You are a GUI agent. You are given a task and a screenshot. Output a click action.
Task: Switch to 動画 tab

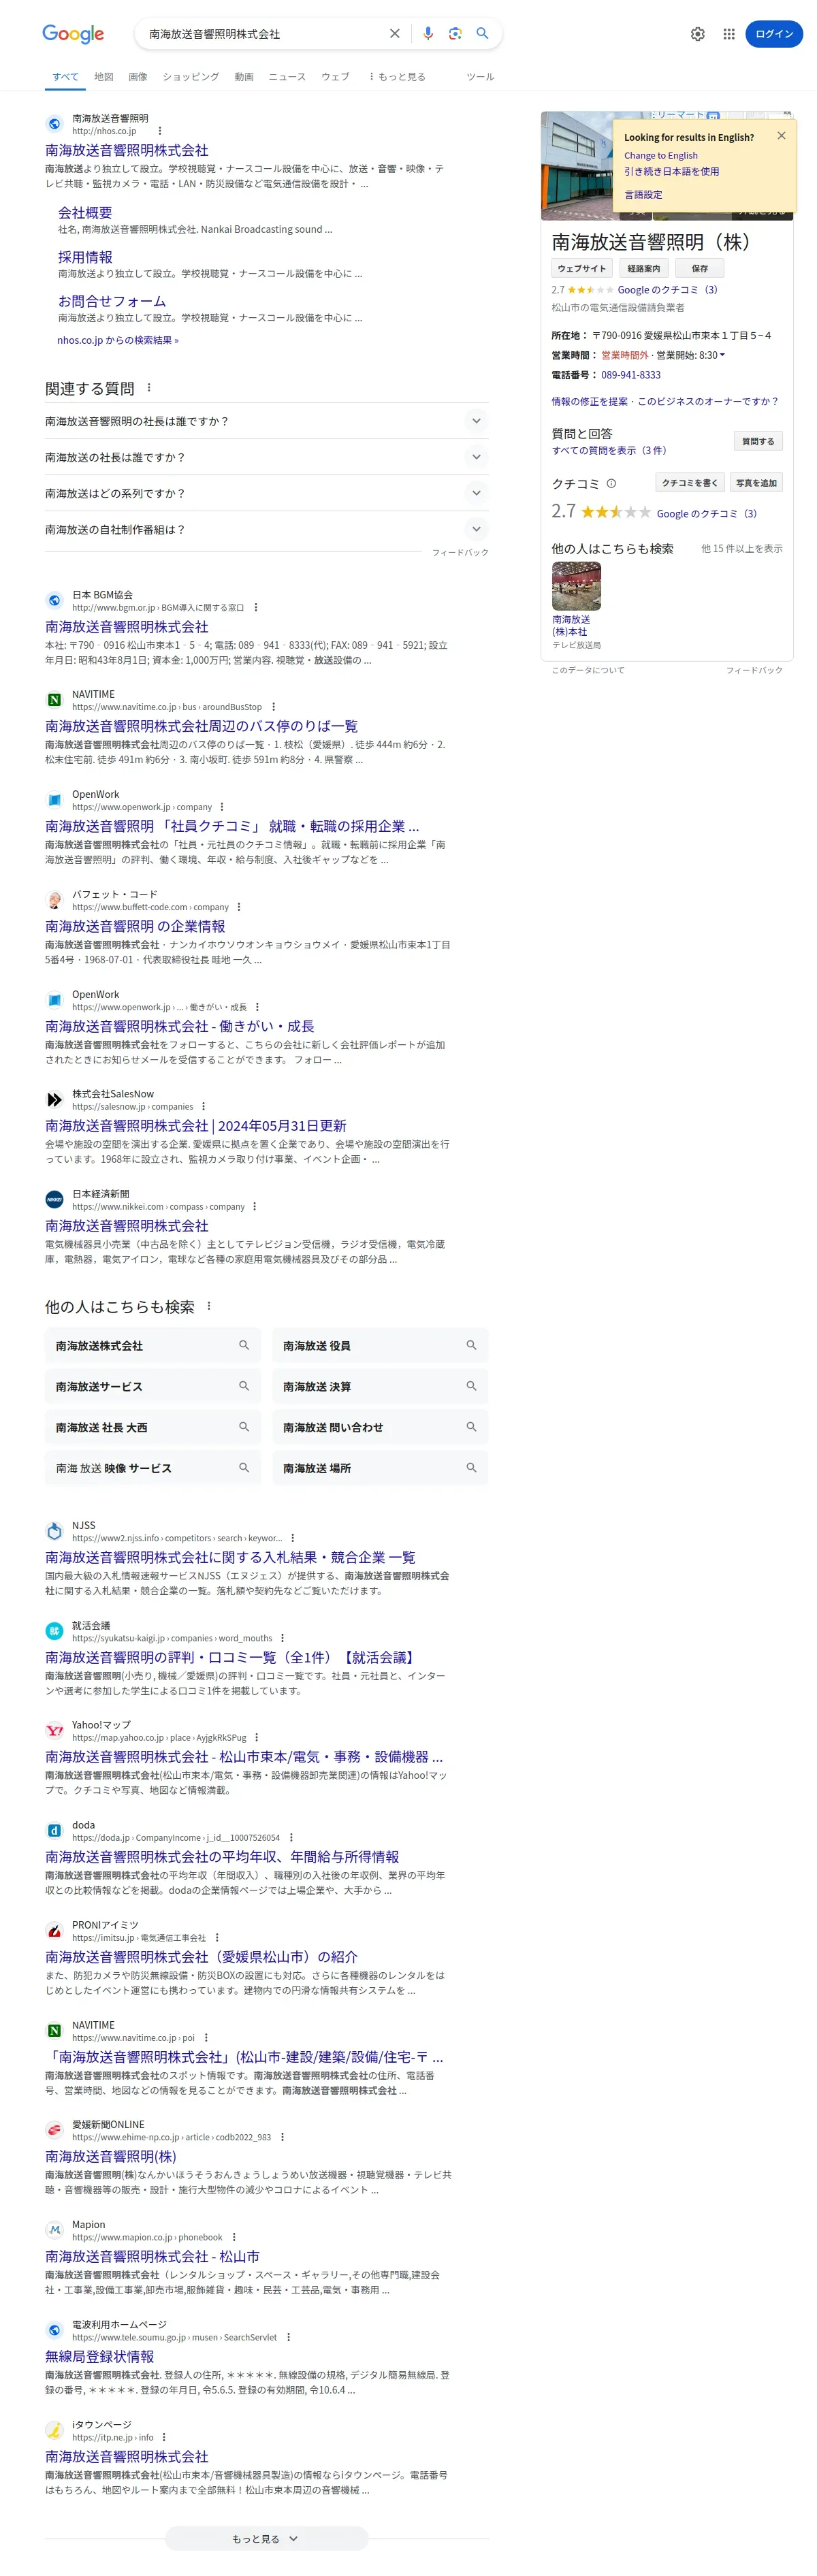[244, 77]
